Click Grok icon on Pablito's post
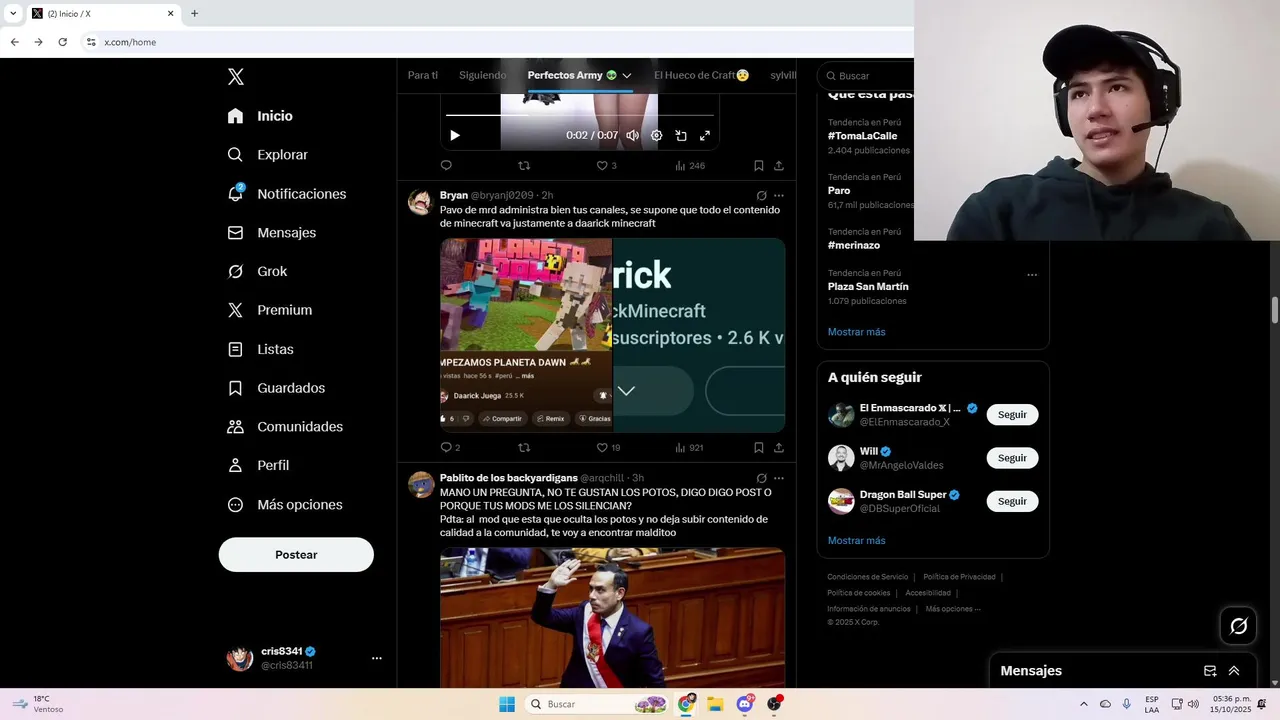This screenshot has width=1280, height=720. click(x=762, y=478)
